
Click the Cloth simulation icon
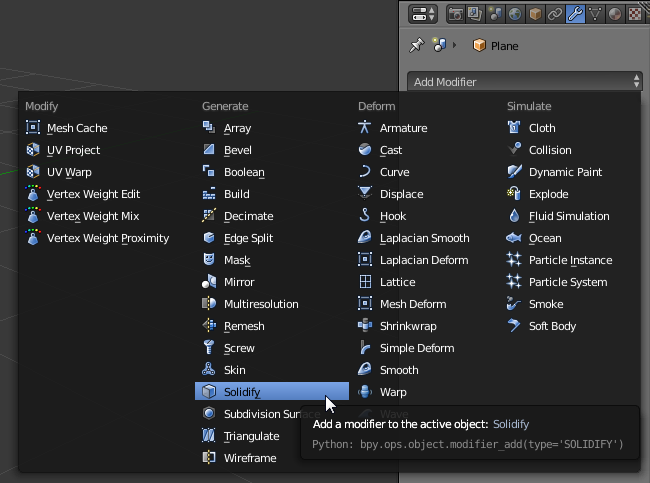[514, 127]
